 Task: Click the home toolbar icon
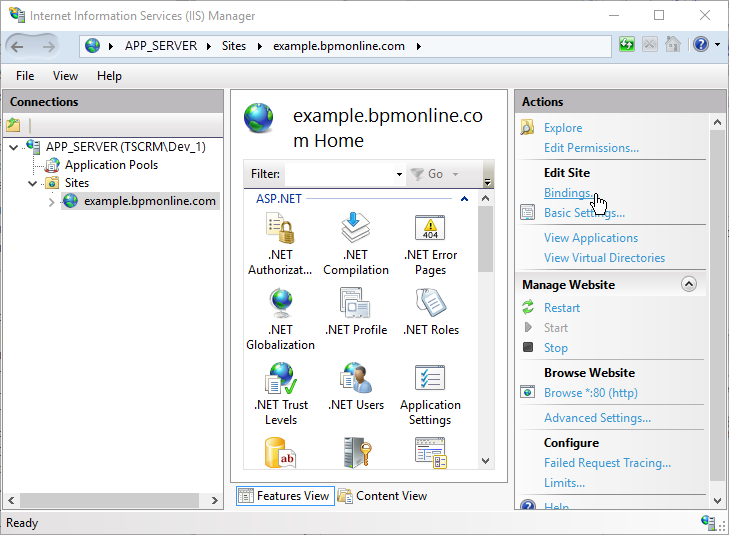pyautogui.click(x=673, y=45)
